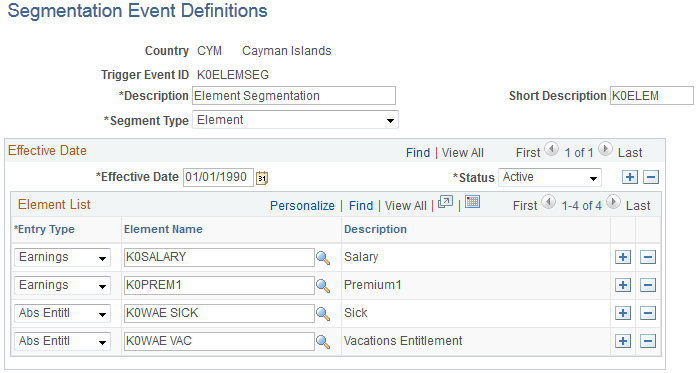Click View All in Effective Date header

click(462, 153)
